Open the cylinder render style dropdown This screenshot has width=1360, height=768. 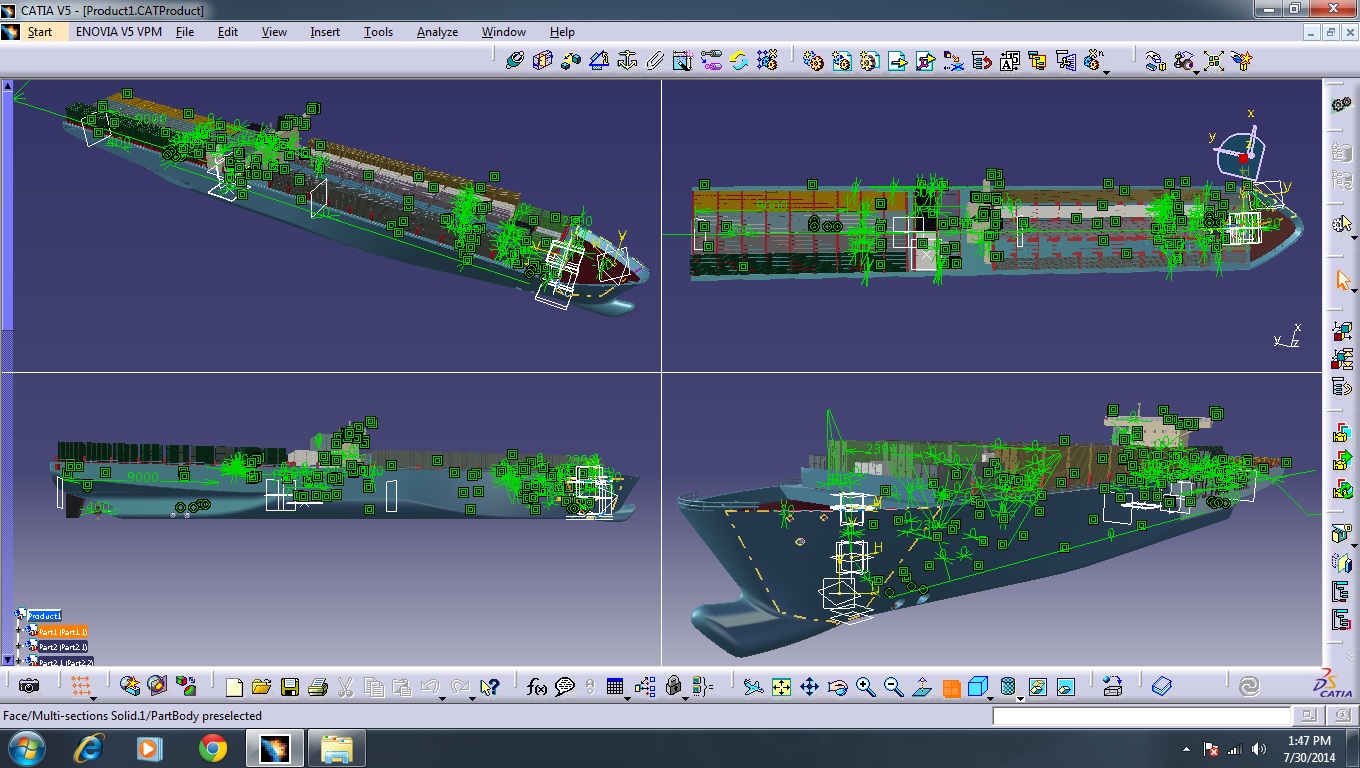[x=1020, y=697]
